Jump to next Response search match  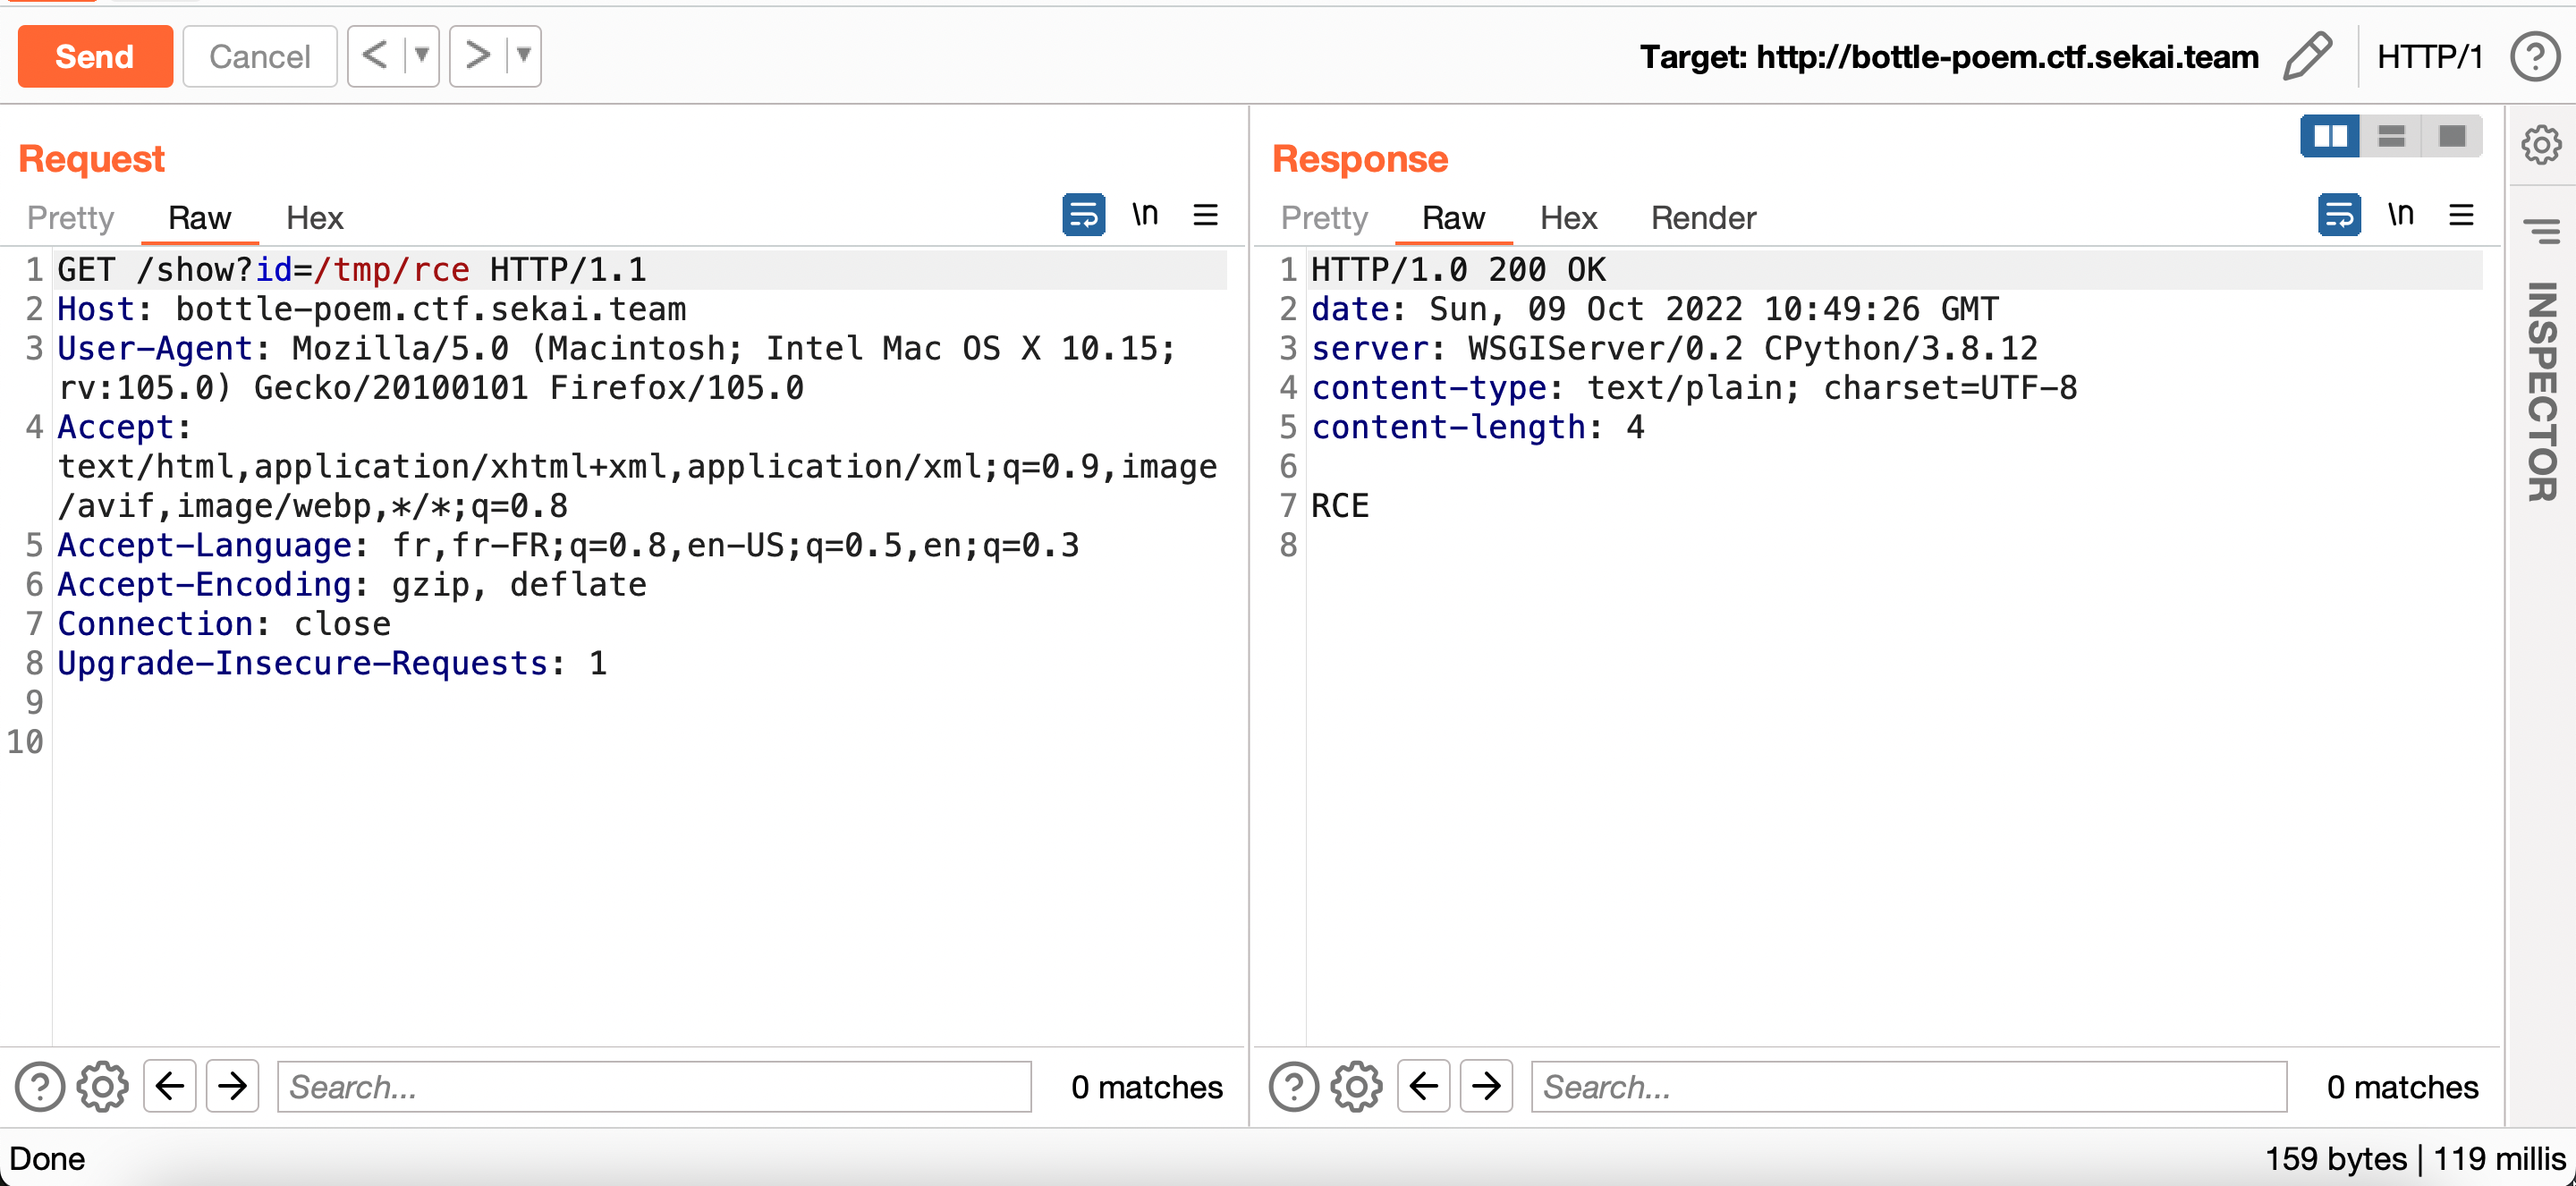[1487, 1086]
